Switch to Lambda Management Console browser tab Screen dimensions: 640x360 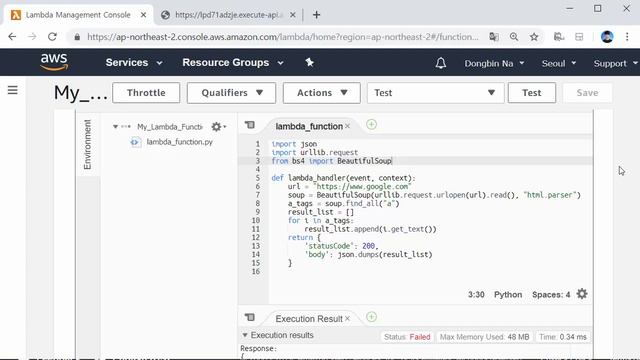coord(78,15)
